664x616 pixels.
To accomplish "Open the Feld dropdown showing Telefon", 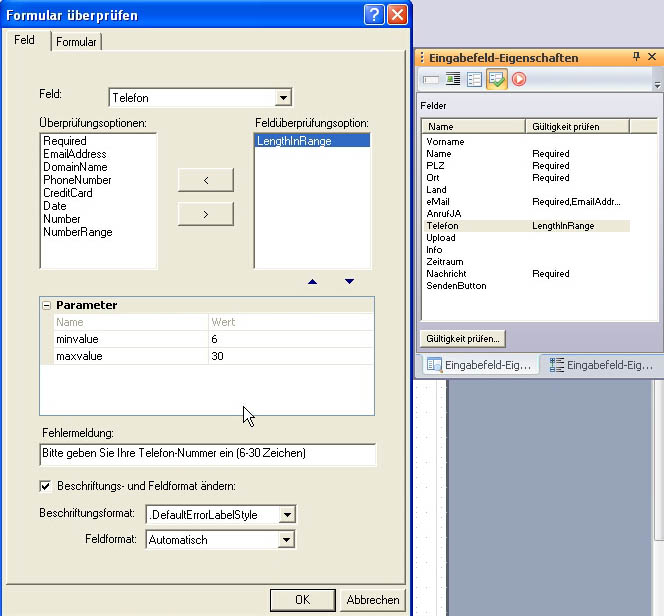I will point(284,97).
